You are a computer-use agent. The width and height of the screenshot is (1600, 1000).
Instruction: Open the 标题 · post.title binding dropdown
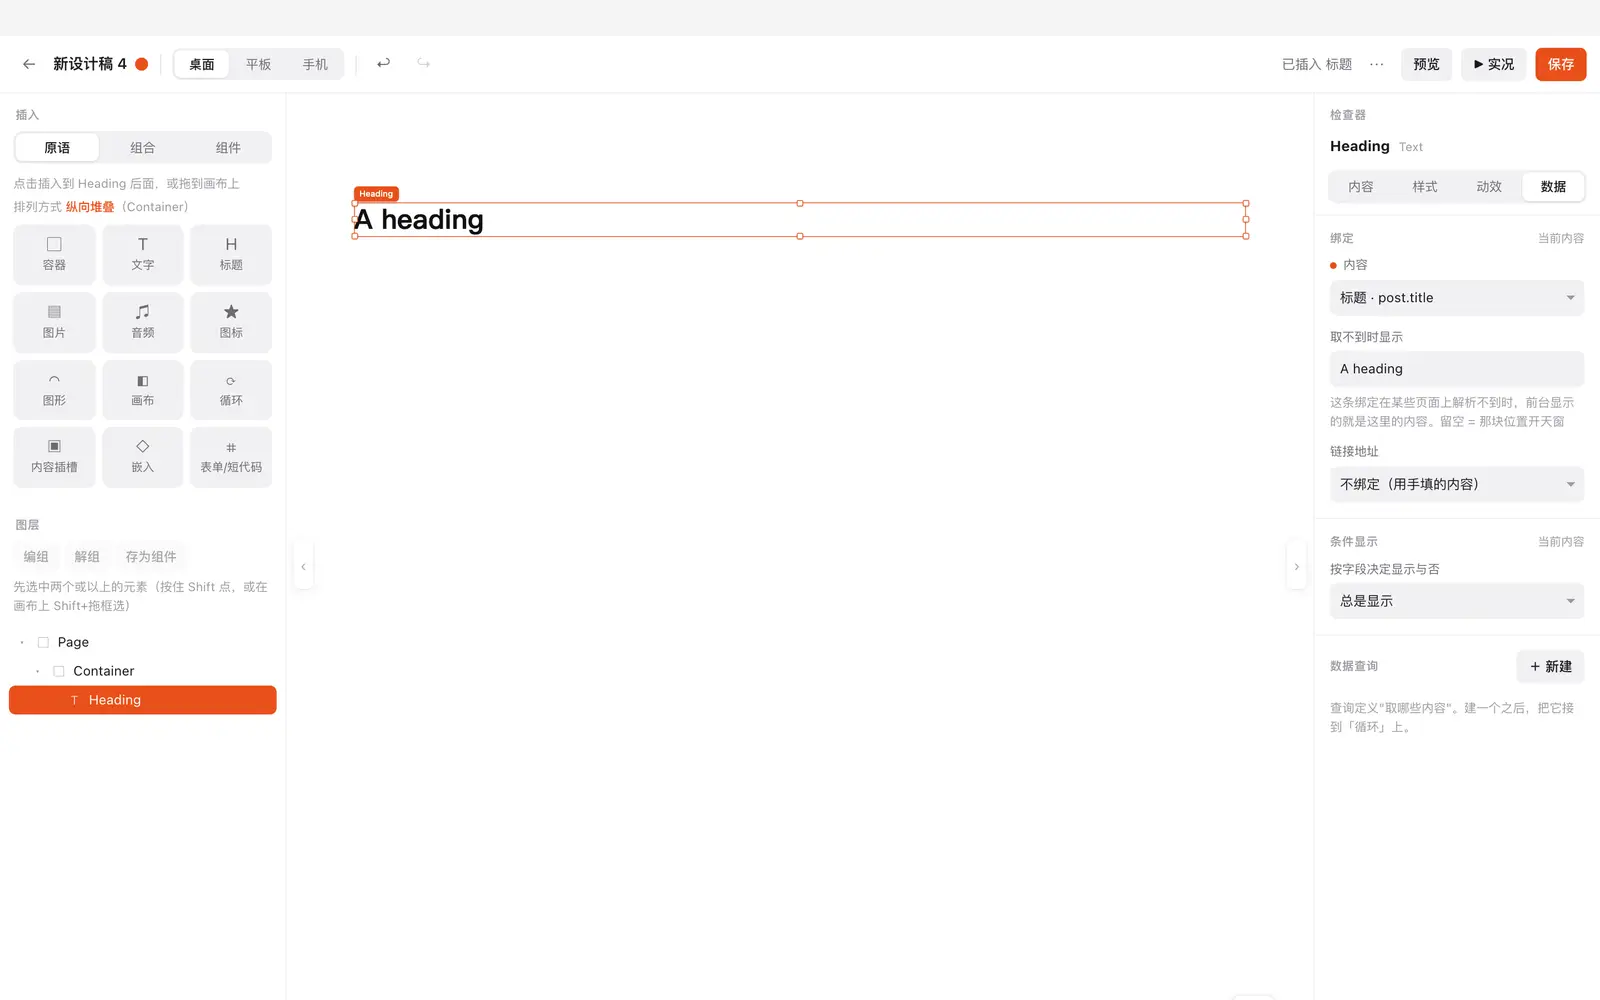(x=1457, y=298)
